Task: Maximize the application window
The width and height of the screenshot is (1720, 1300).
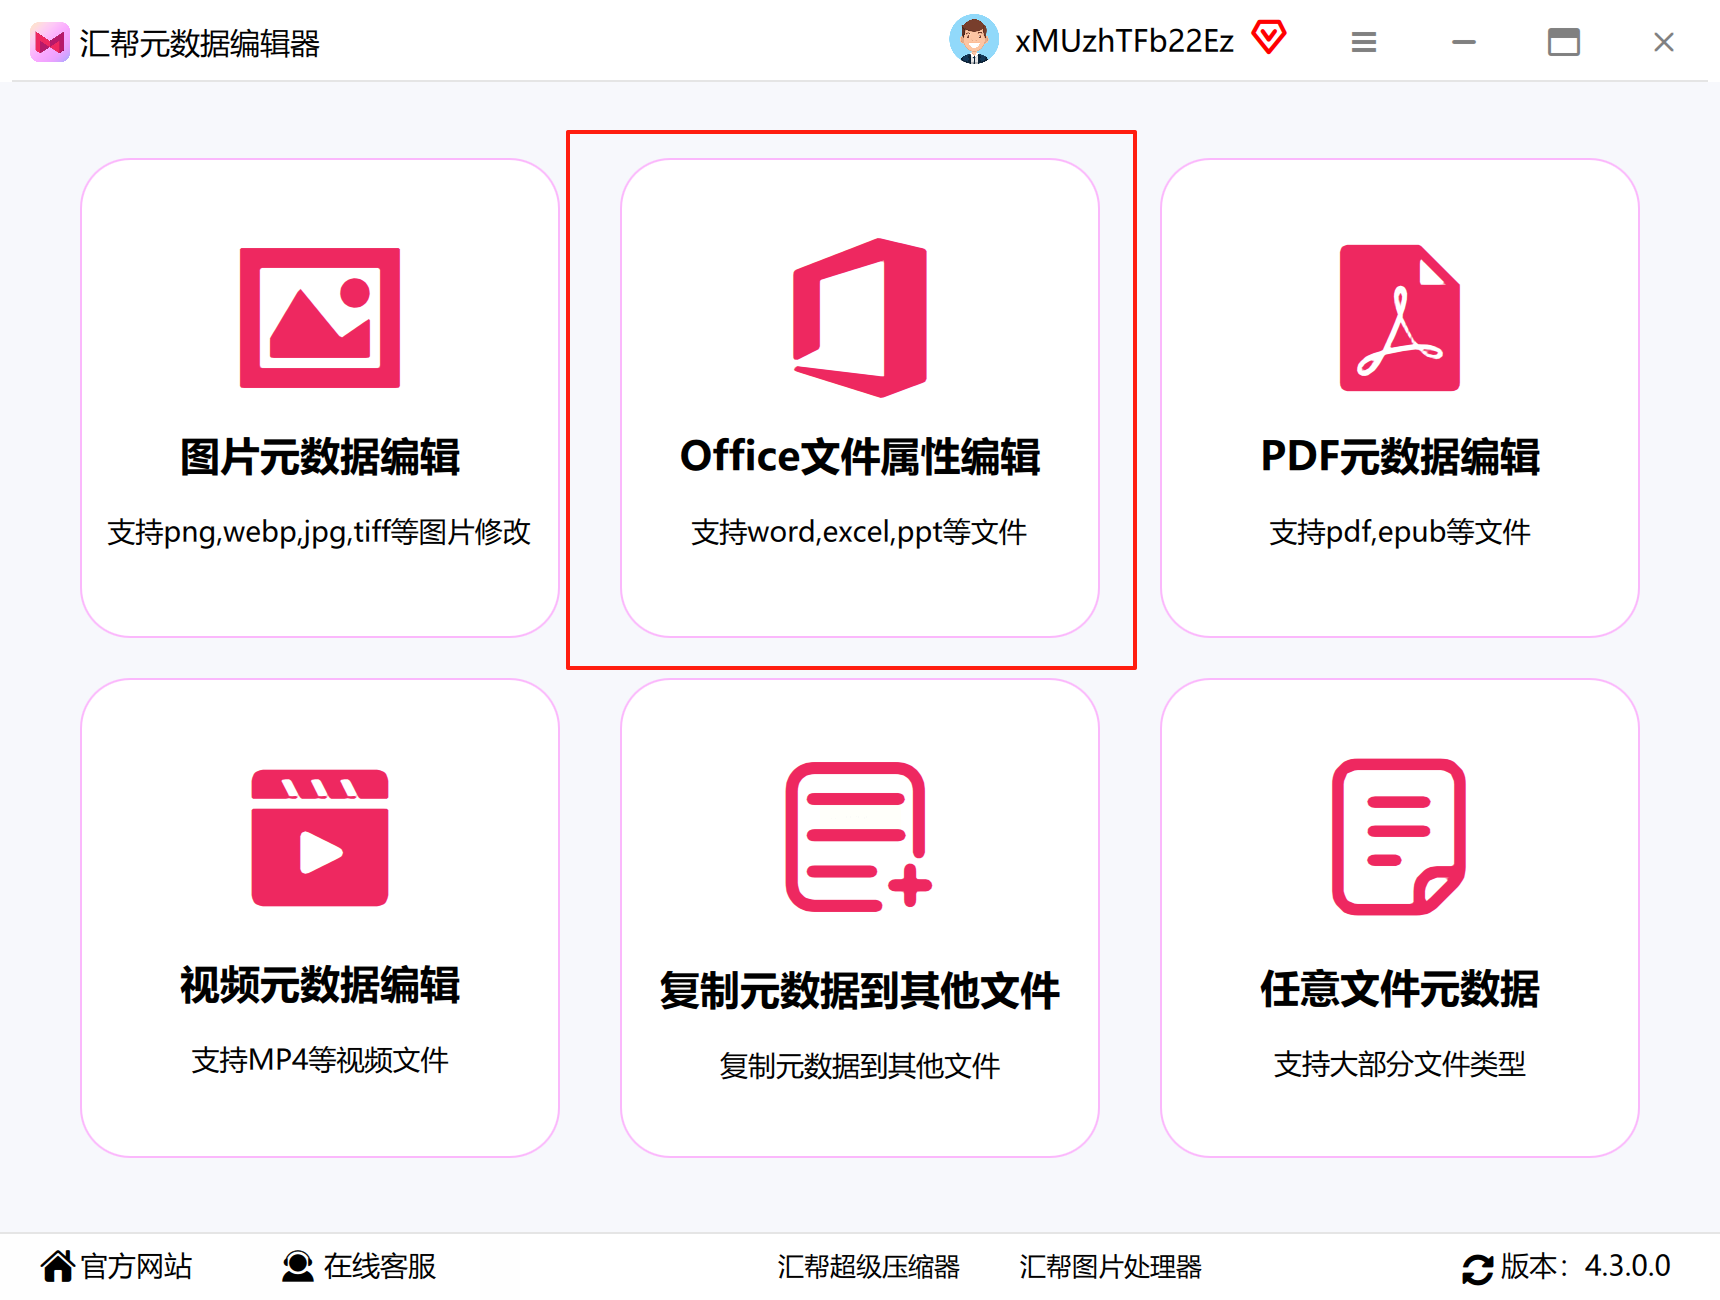Action: click(1564, 42)
